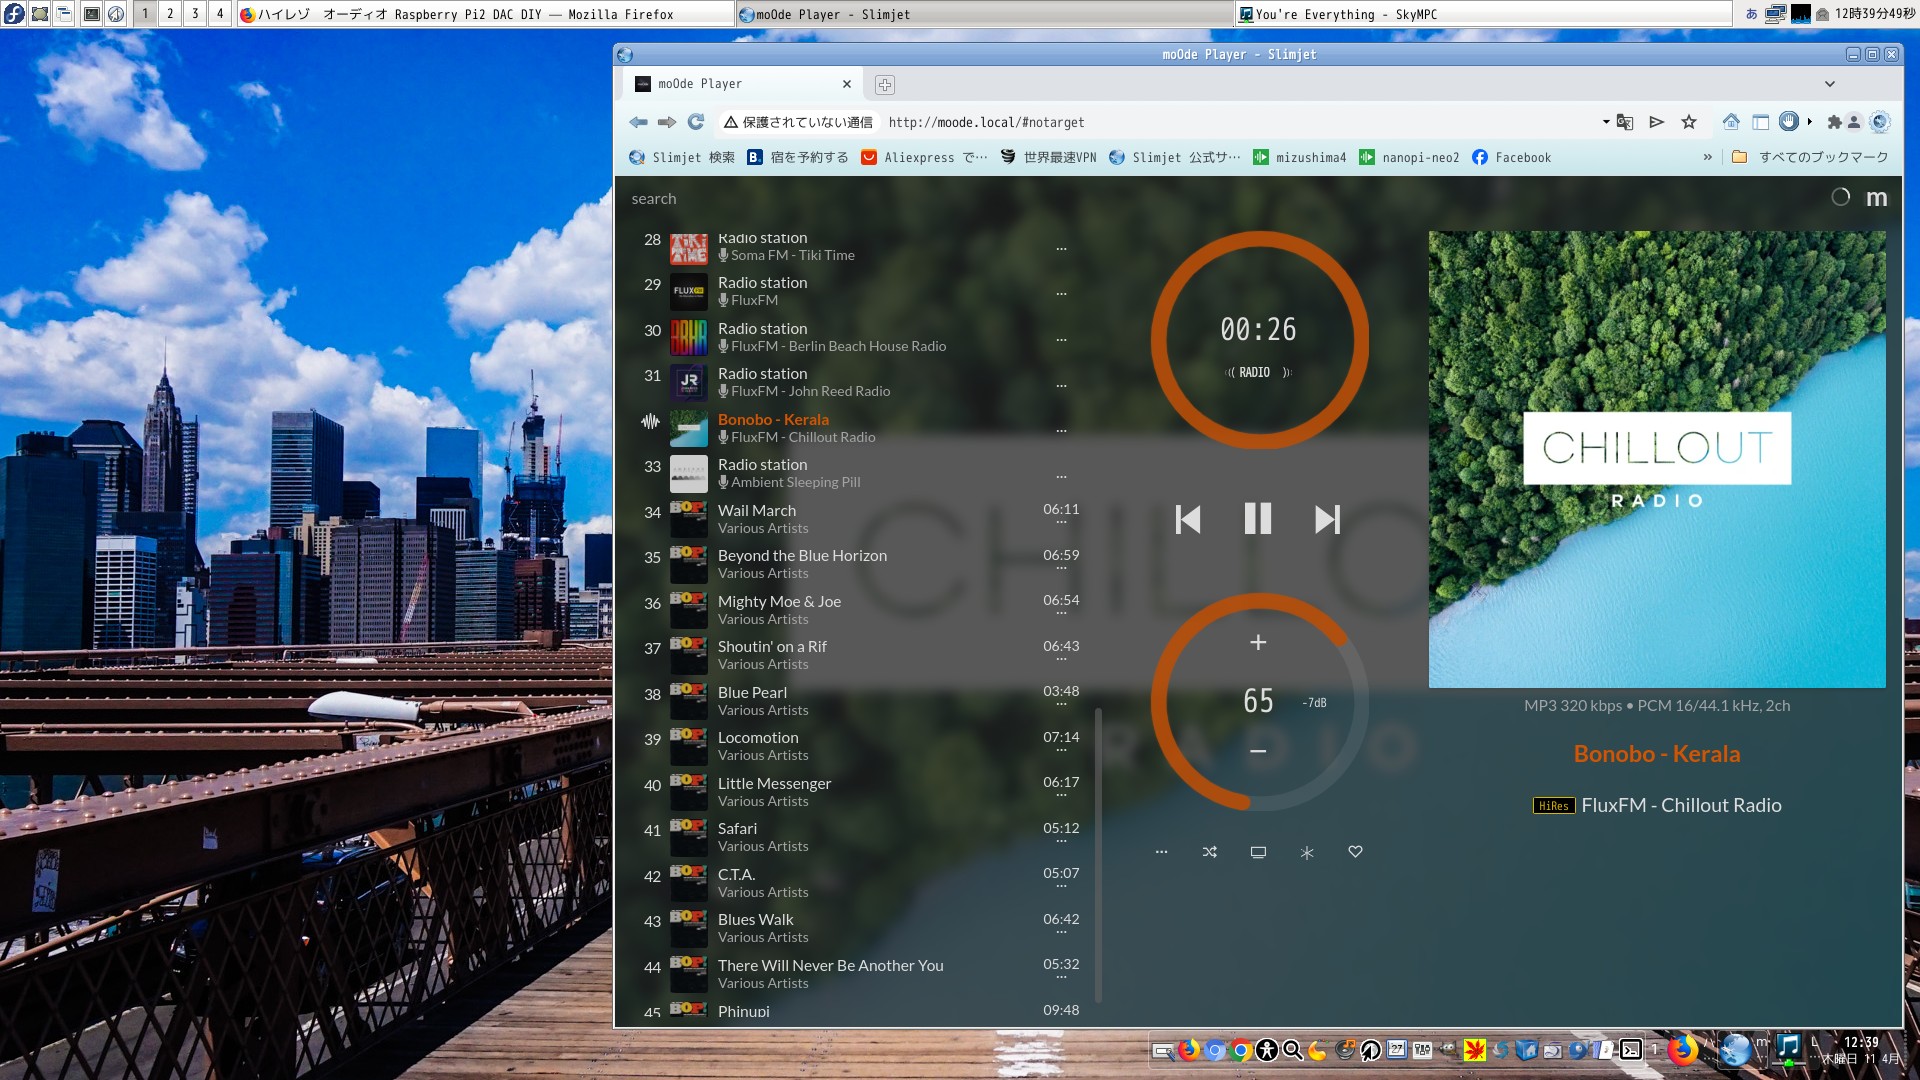1920x1080 pixels.
Task: Lower the volume with the minus control
Action: [1257, 749]
